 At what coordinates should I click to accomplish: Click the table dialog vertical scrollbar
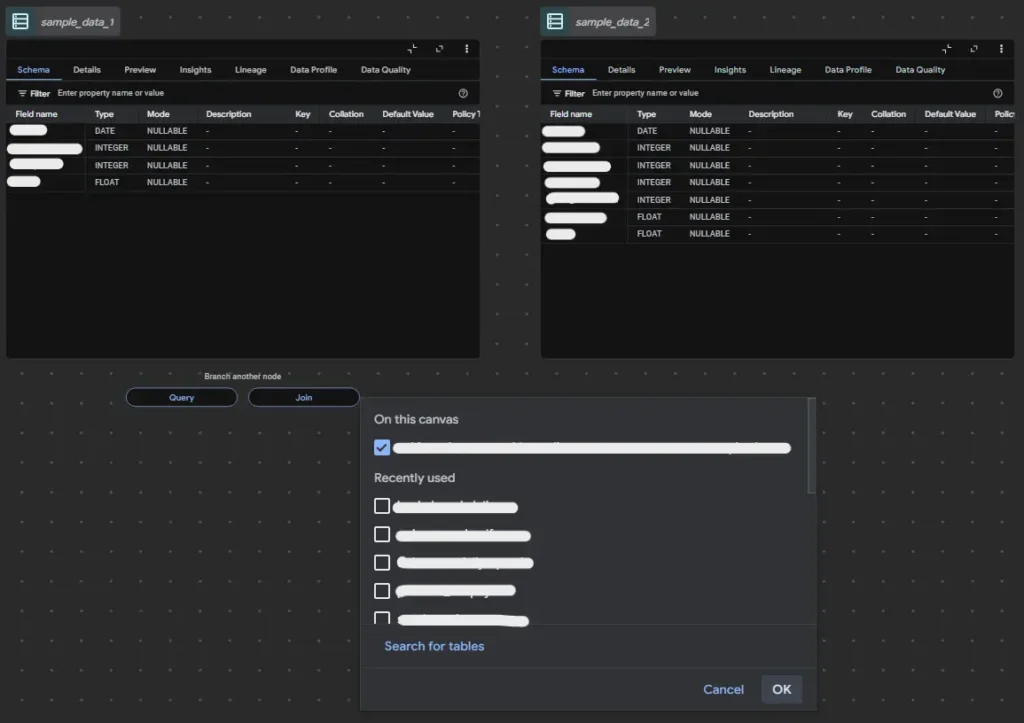[812, 446]
